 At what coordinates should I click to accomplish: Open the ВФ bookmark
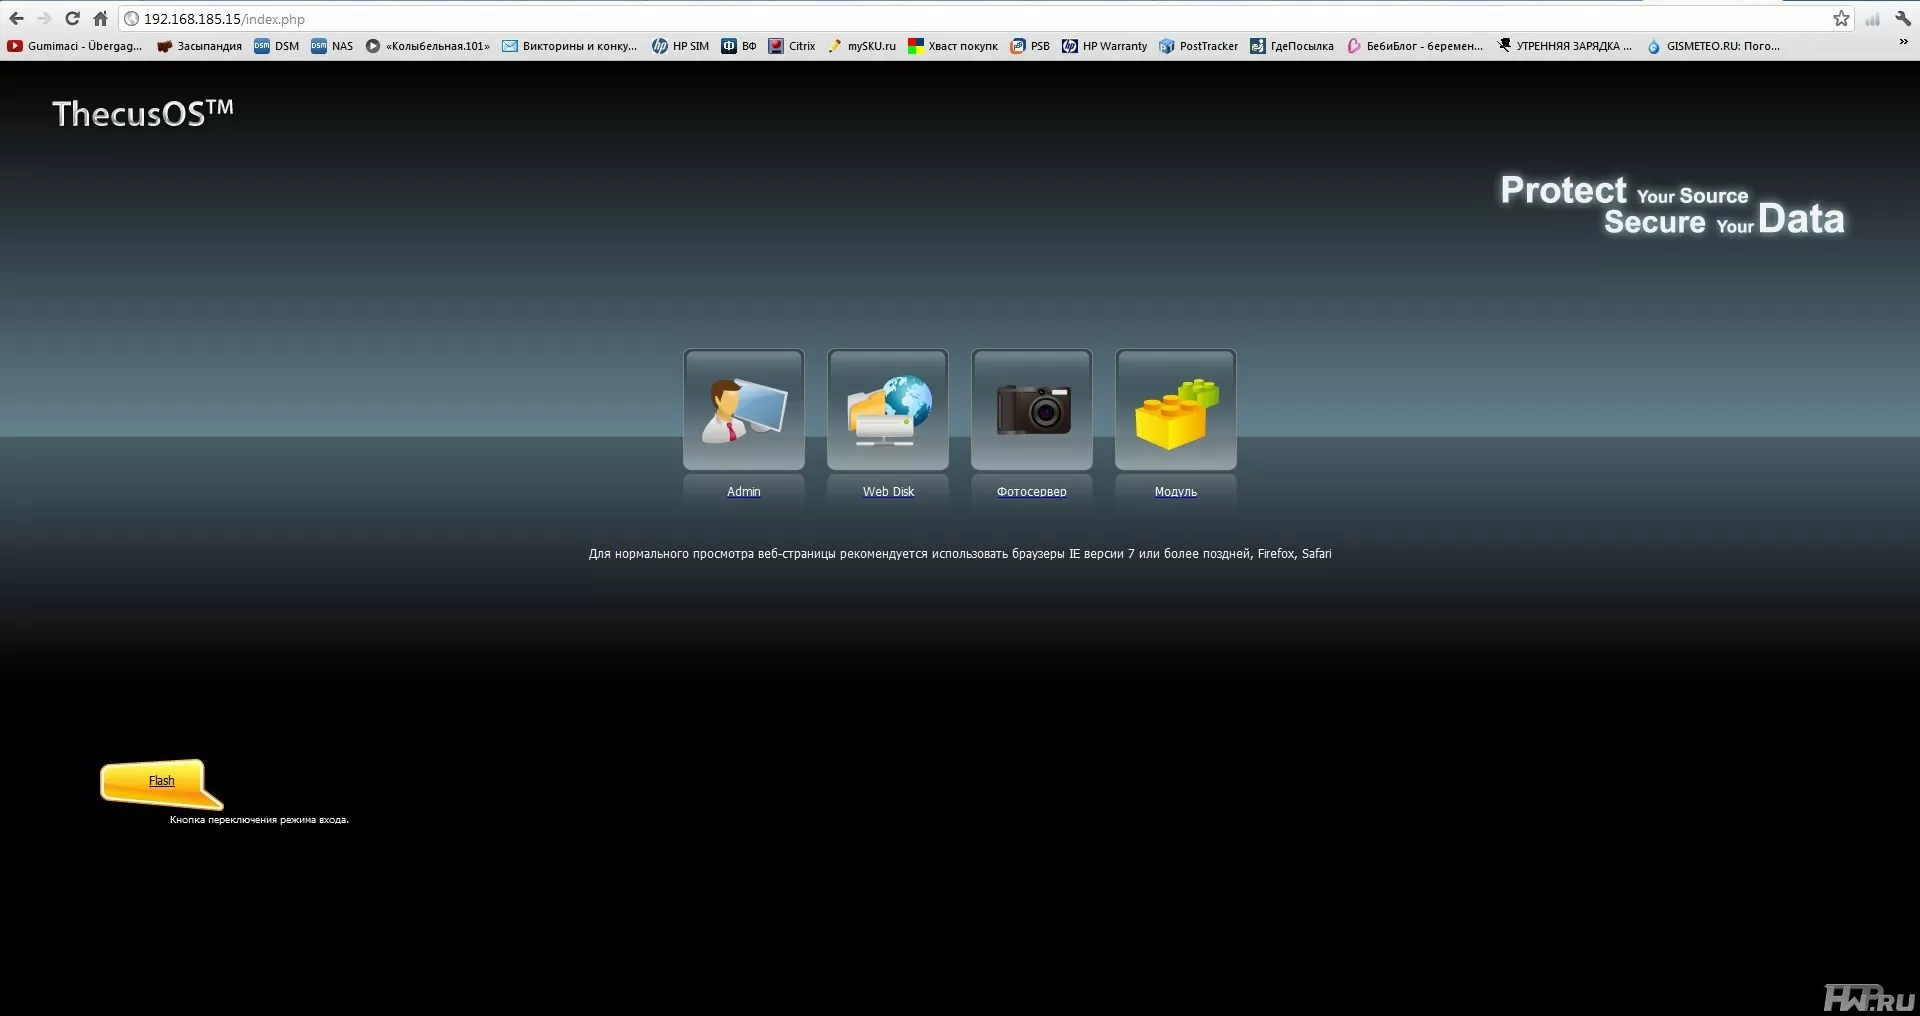[739, 46]
